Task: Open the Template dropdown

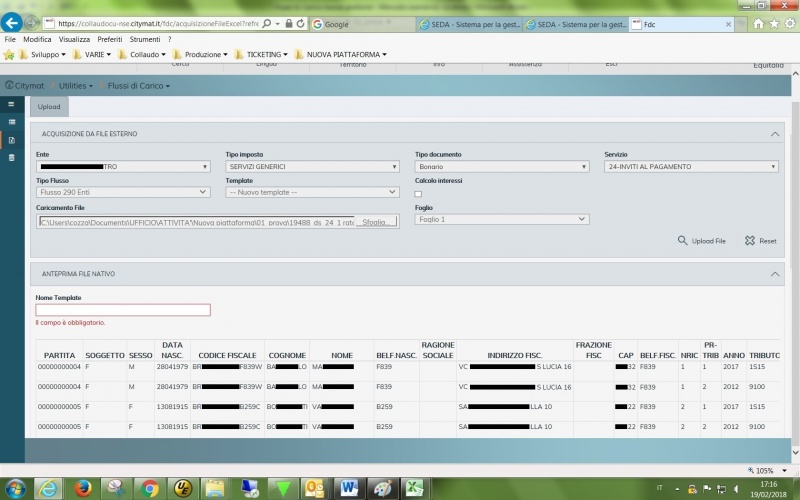Action: click(312, 192)
